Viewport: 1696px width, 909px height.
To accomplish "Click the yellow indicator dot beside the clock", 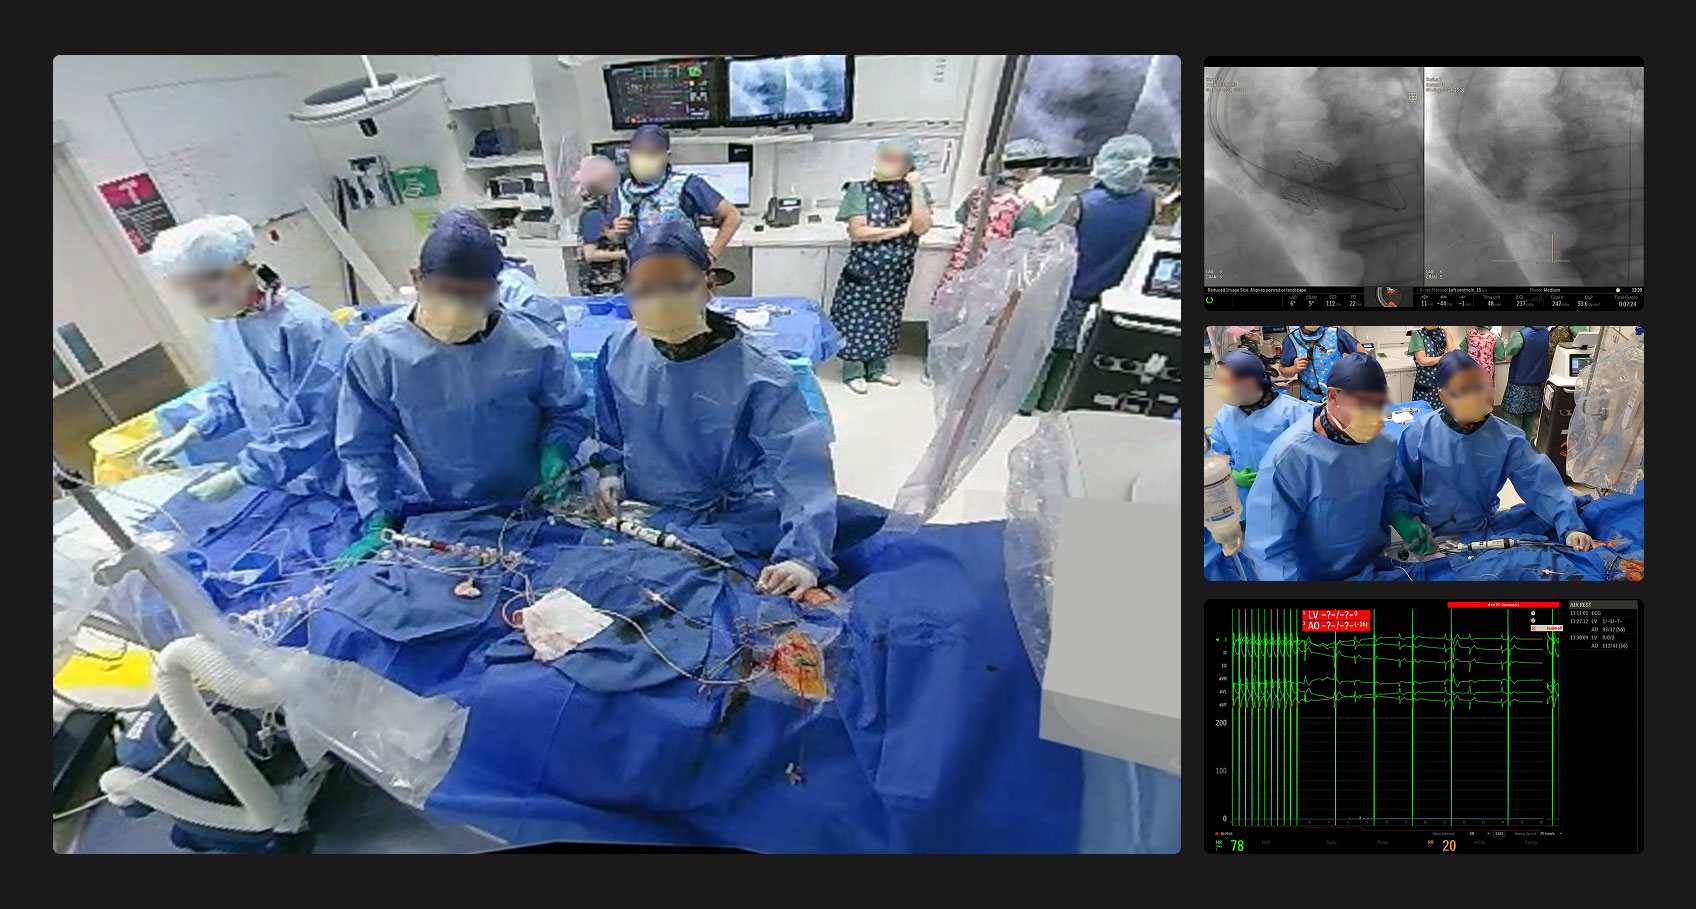I will pos(1618,291).
